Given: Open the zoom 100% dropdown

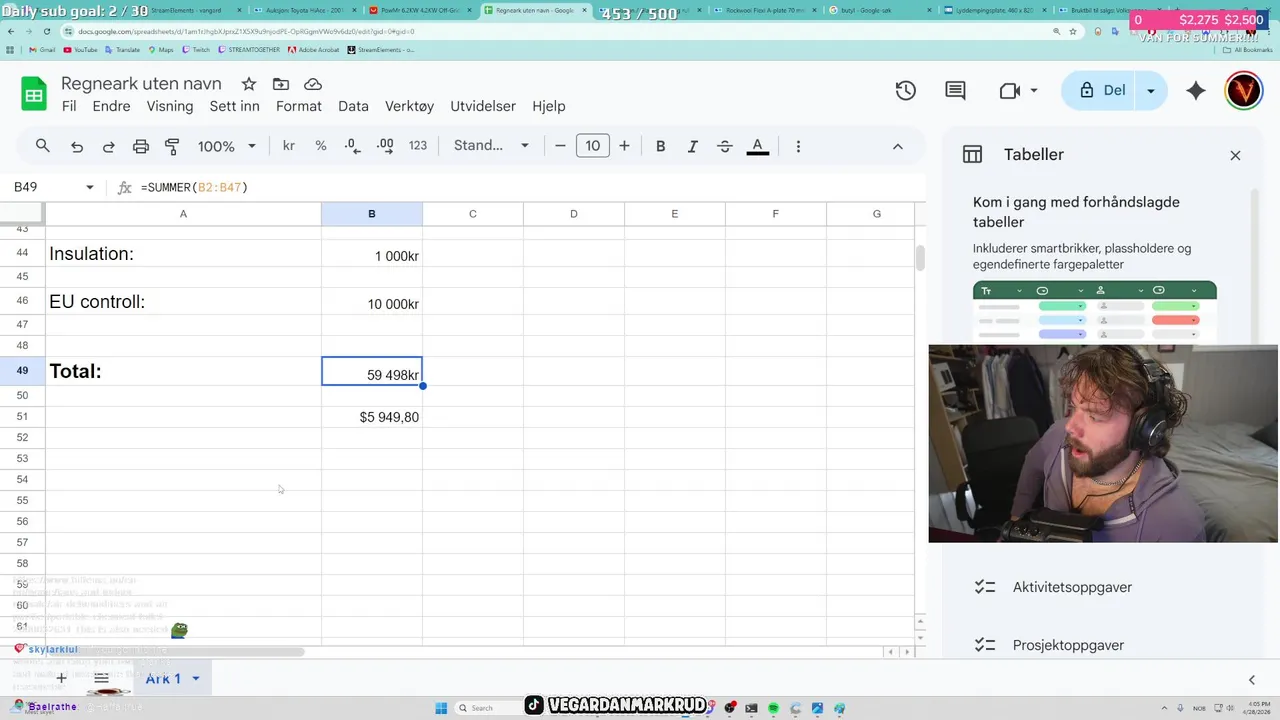Looking at the screenshot, I should click(227, 146).
